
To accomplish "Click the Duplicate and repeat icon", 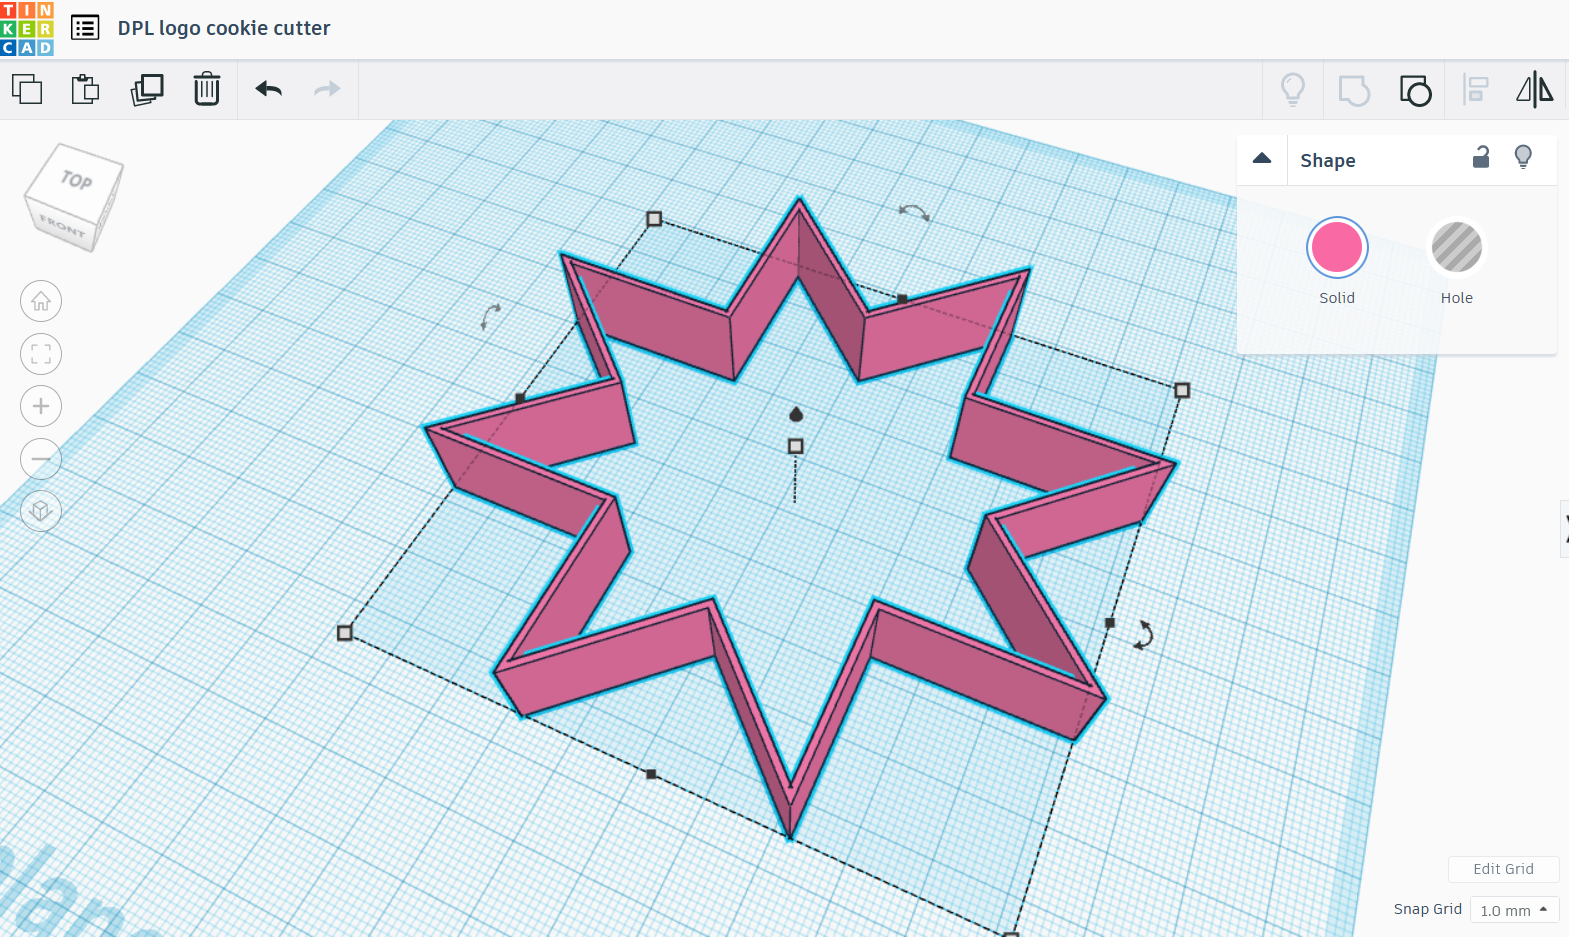I will click(147, 89).
